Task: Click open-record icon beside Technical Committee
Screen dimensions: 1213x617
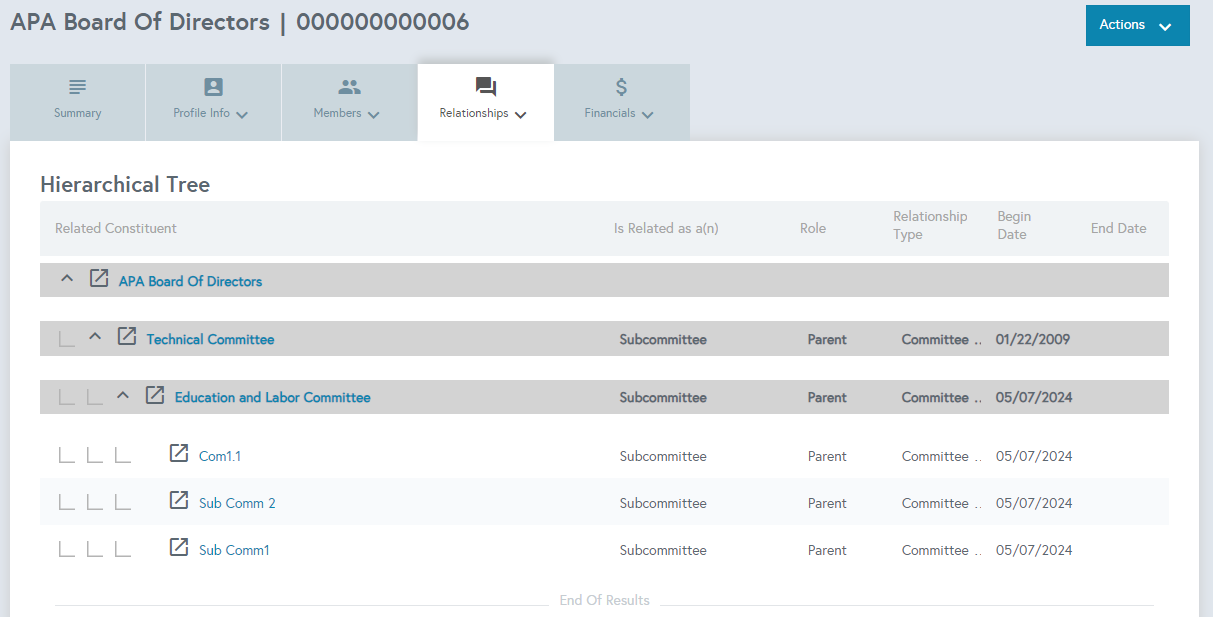Action: point(127,336)
